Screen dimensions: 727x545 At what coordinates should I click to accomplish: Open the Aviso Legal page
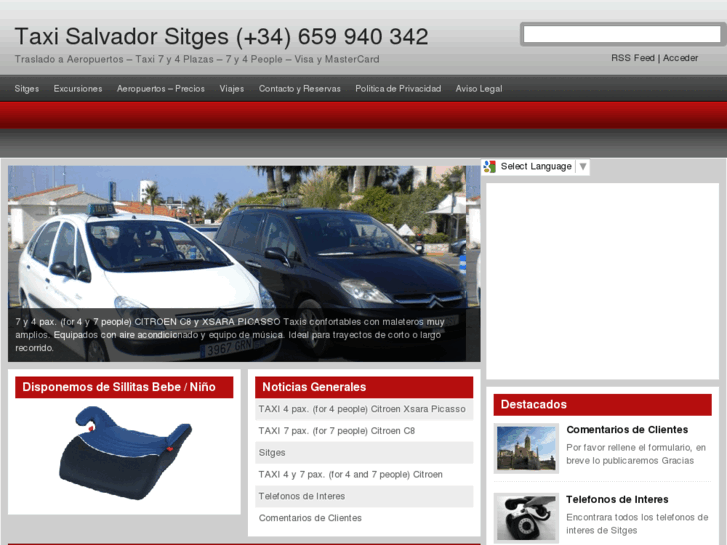pyautogui.click(x=479, y=89)
